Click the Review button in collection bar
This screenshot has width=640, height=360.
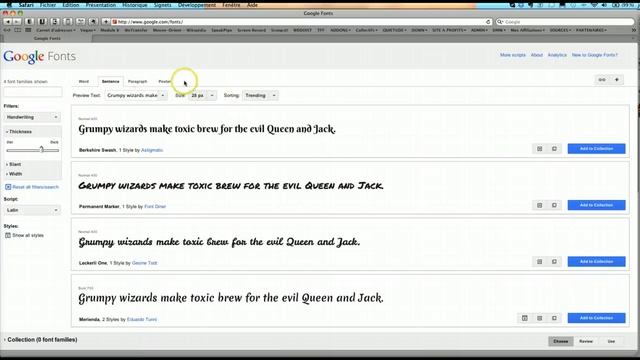[x=586, y=341]
